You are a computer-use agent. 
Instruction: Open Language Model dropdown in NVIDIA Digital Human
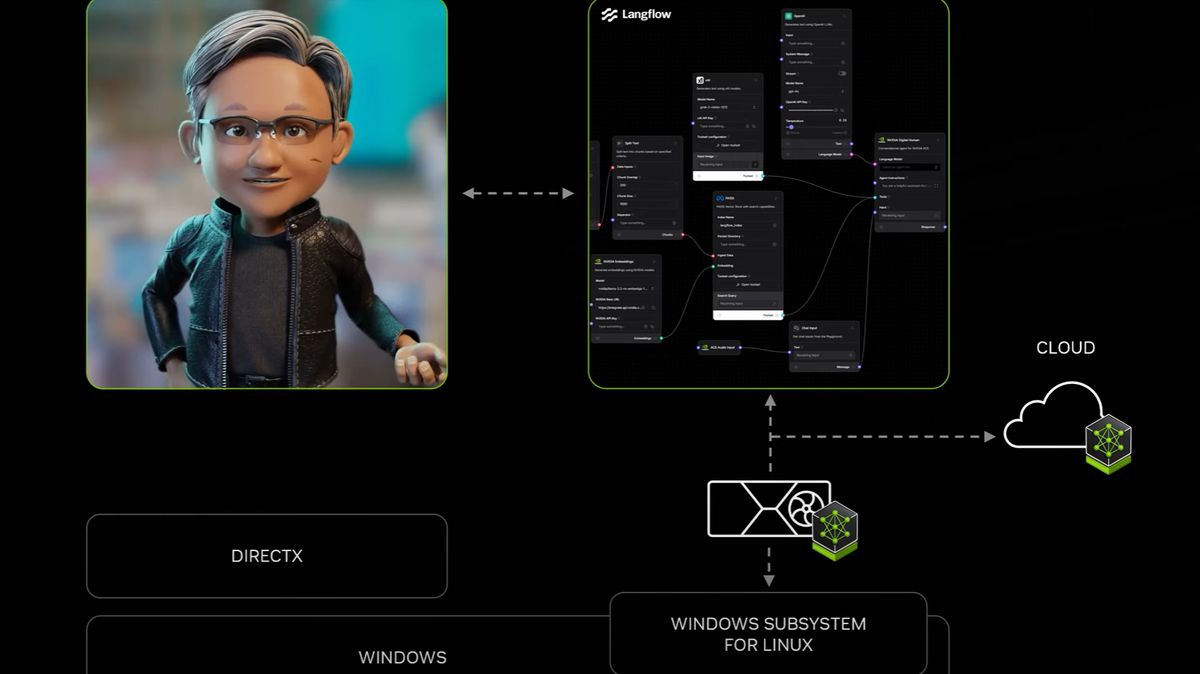tap(911, 167)
